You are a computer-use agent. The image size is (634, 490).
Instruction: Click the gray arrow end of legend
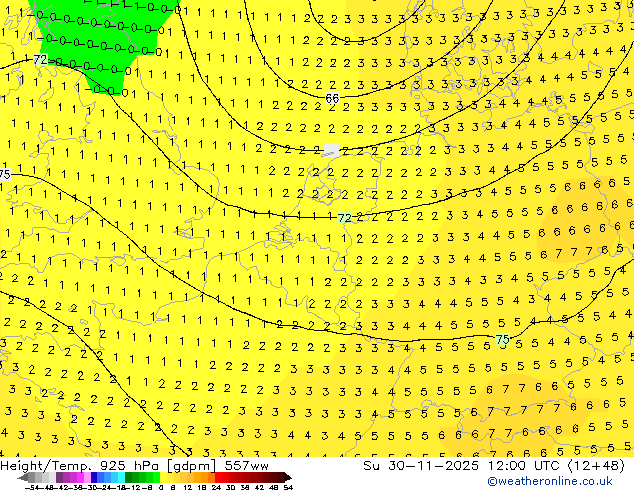pyautogui.click(x=23, y=477)
